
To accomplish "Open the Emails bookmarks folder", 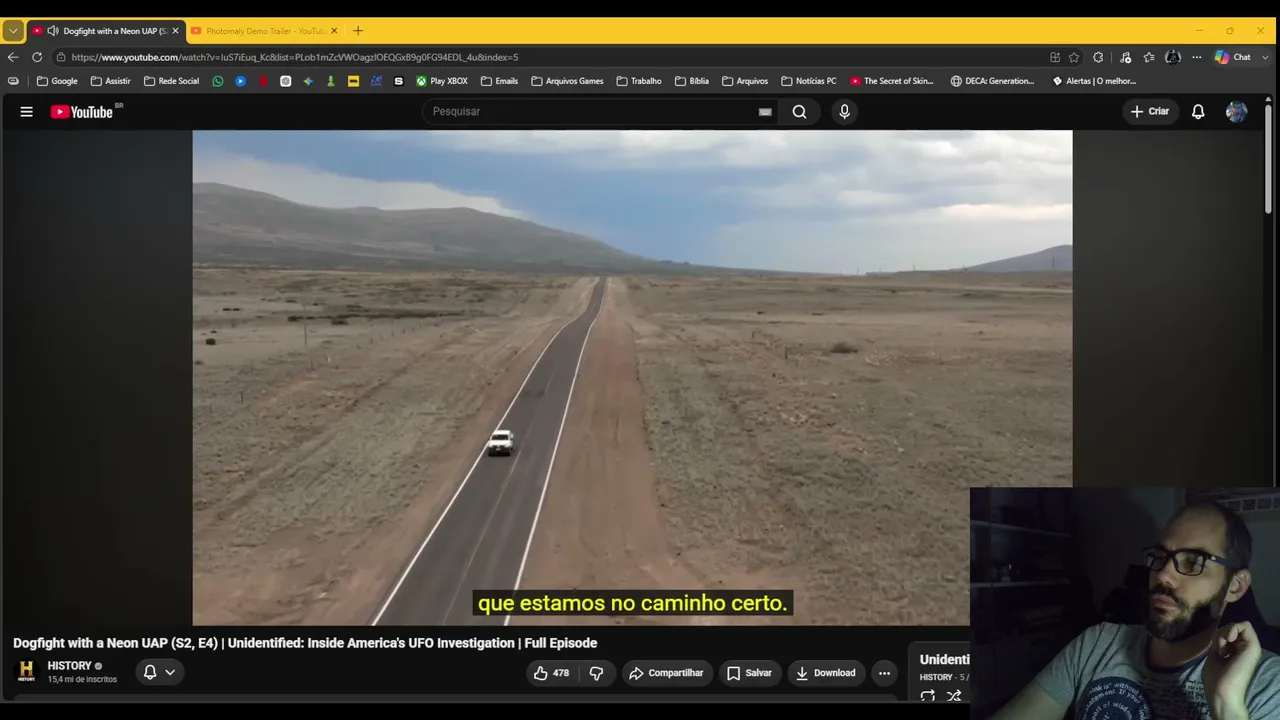I will [x=499, y=81].
